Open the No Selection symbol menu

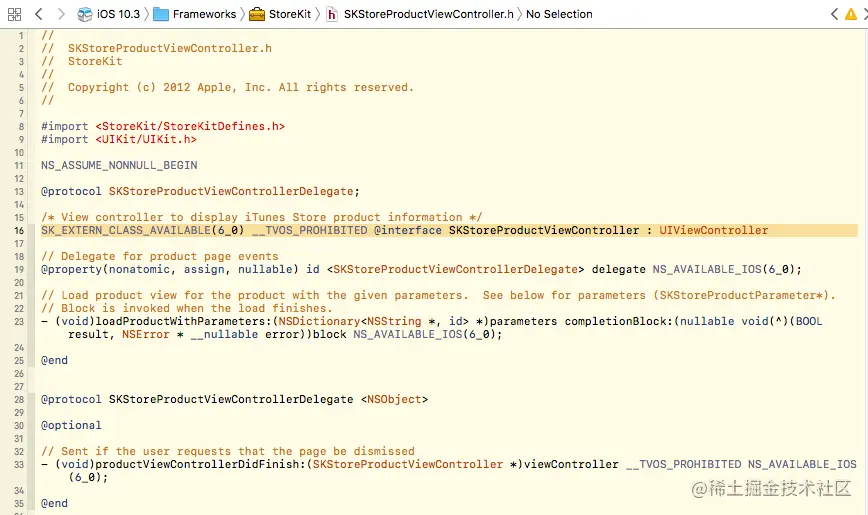[x=559, y=14]
